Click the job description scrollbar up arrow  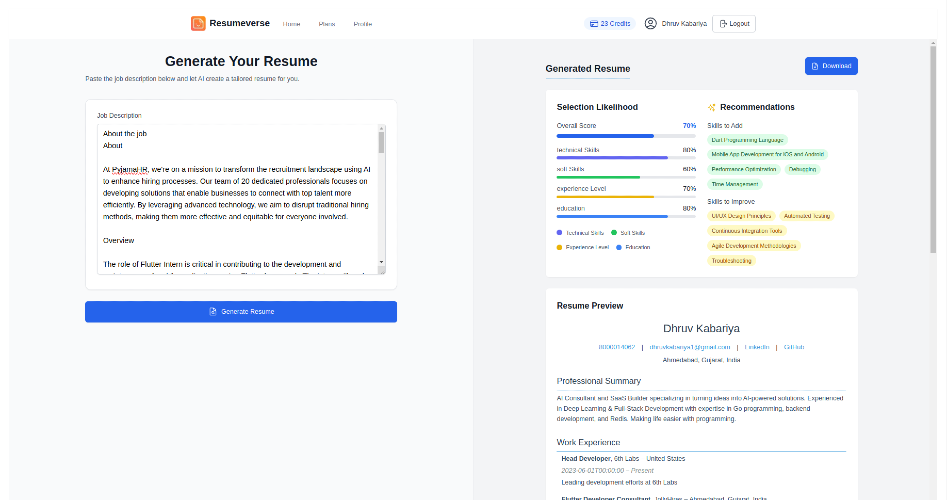point(381,128)
